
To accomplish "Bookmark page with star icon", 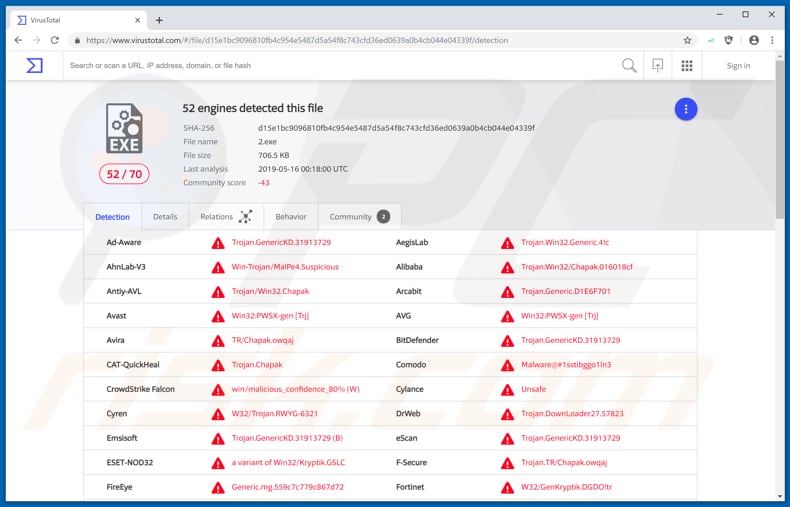I will click(687, 40).
